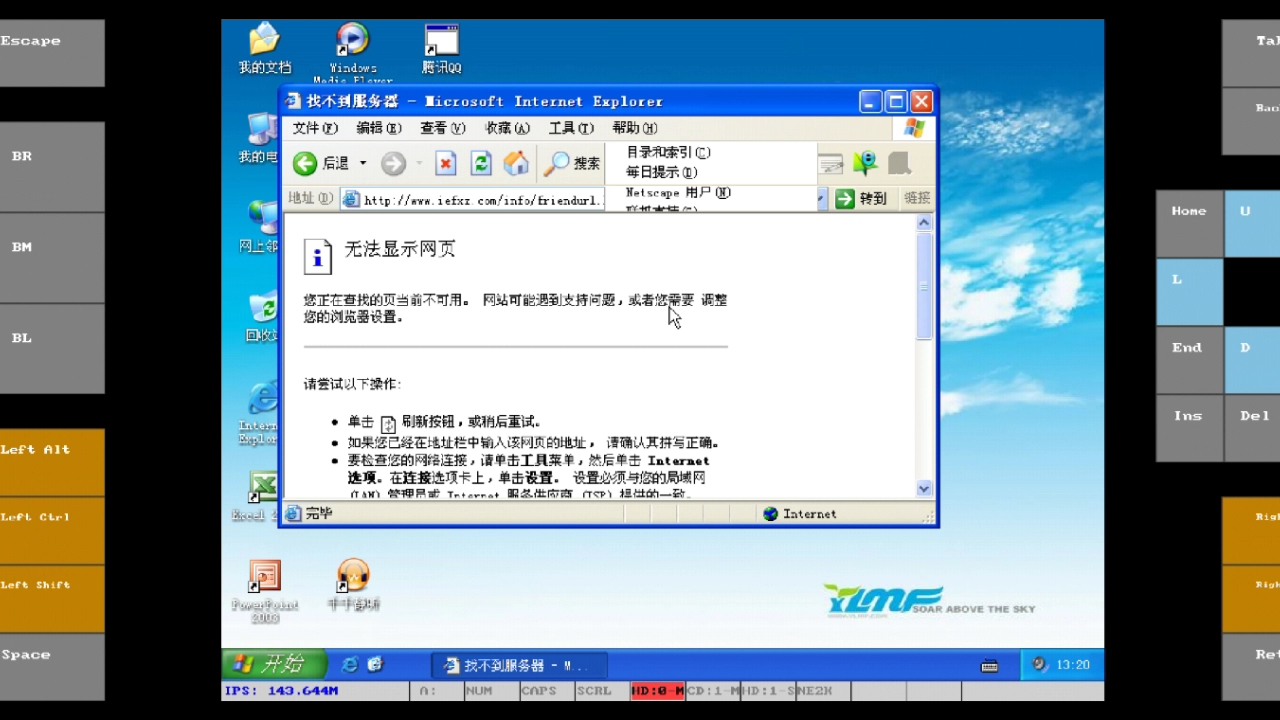This screenshot has height=720, width=1280.
Task: Select the Internet Explorer desktop icon
Action: coord(260,412)
